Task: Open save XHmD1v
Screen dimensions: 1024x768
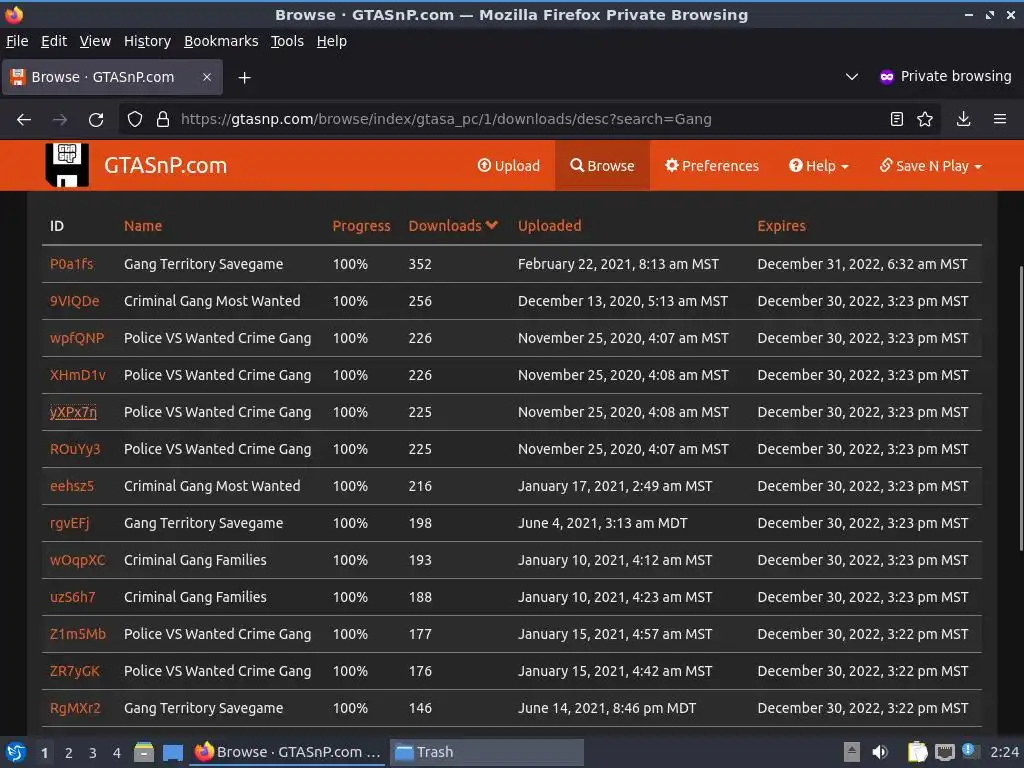Action: [x=78, y=375]
